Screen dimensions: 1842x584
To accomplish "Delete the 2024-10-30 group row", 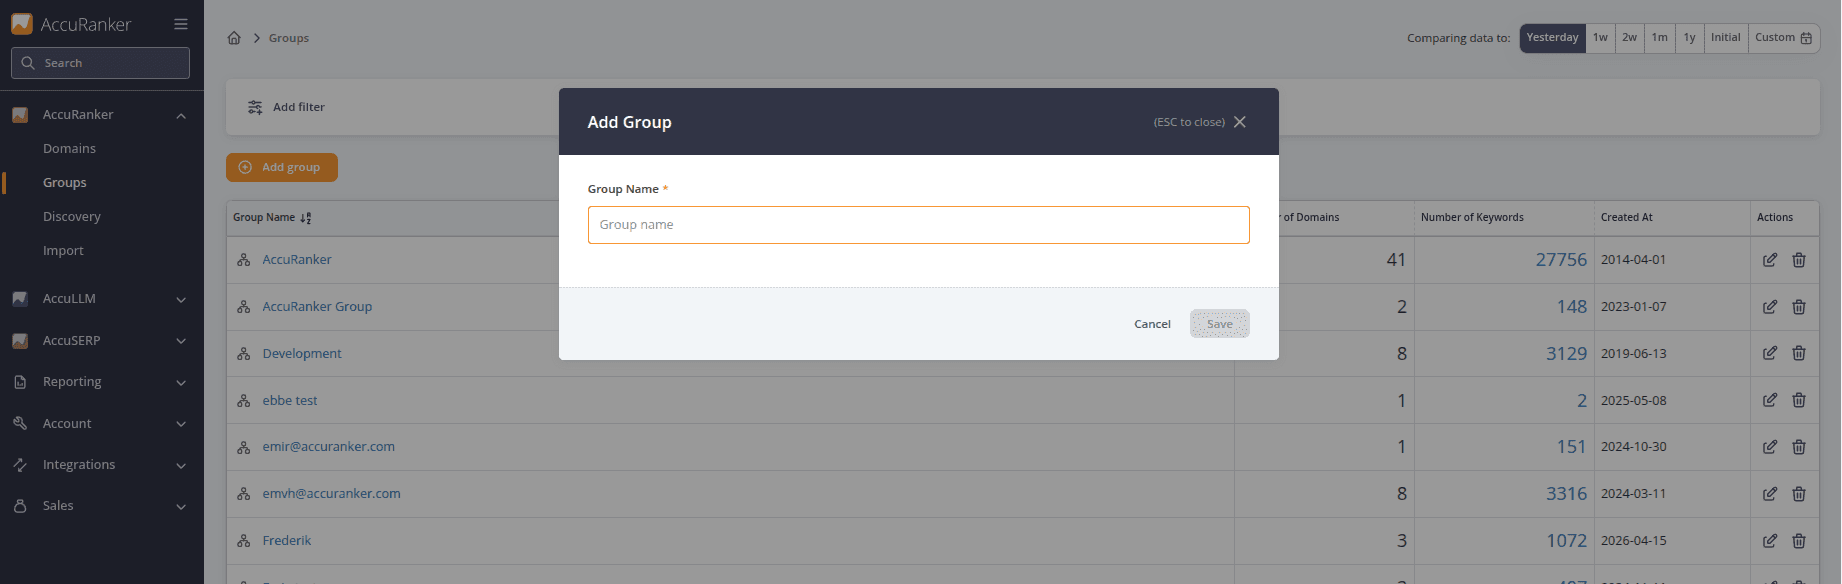I will click(1799, 447).
